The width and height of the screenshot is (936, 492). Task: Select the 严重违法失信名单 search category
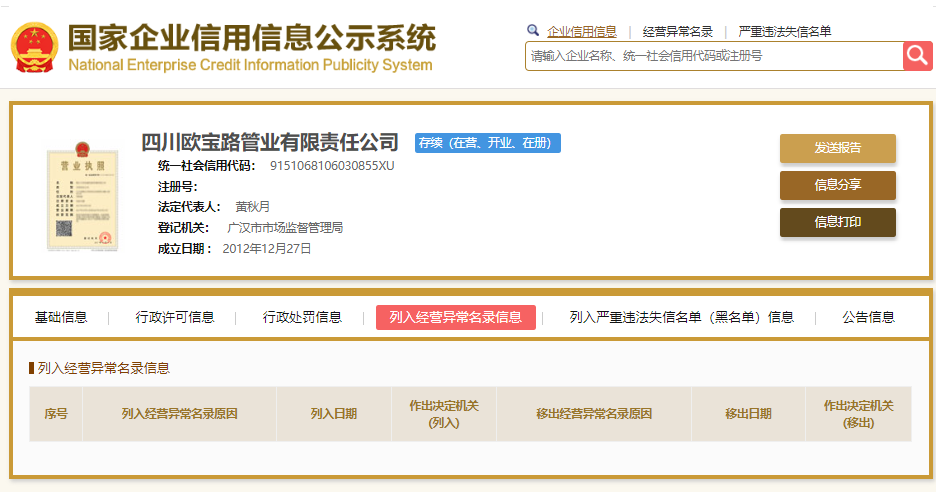(784, 32)
